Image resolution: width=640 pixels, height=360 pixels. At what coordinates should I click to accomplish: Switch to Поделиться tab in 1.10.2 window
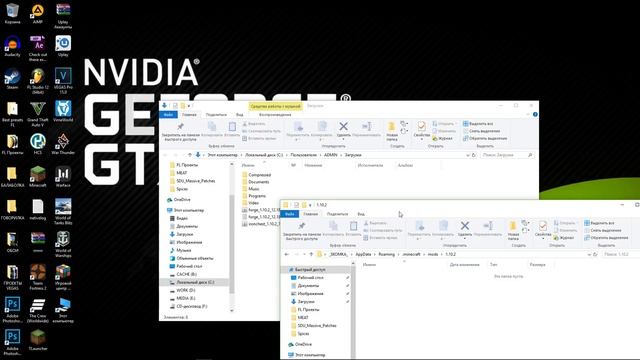point(337,214)
